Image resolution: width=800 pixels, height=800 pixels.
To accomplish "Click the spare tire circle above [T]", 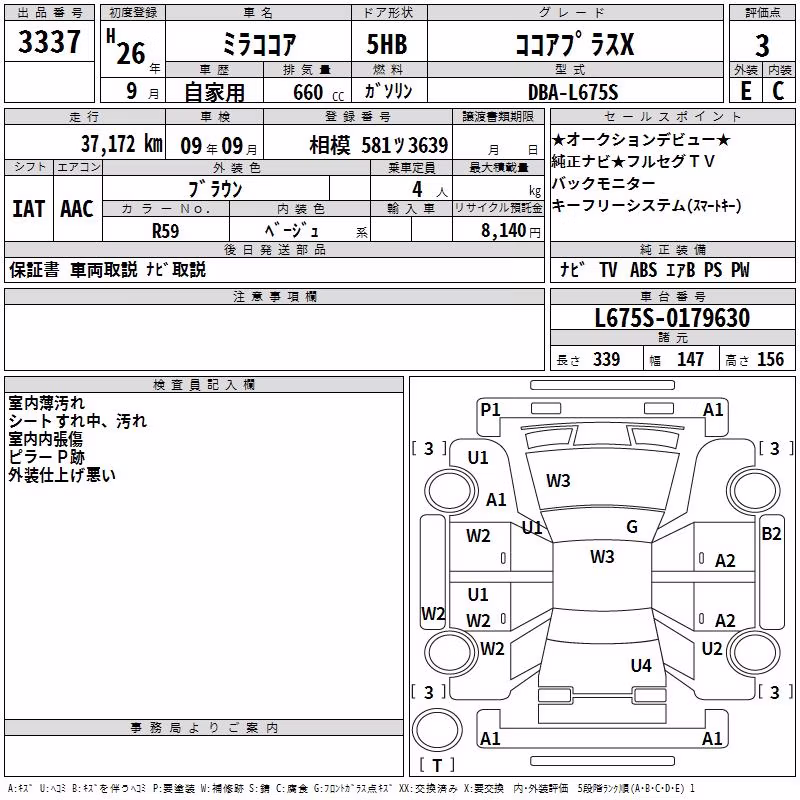I will coord(437,729).
